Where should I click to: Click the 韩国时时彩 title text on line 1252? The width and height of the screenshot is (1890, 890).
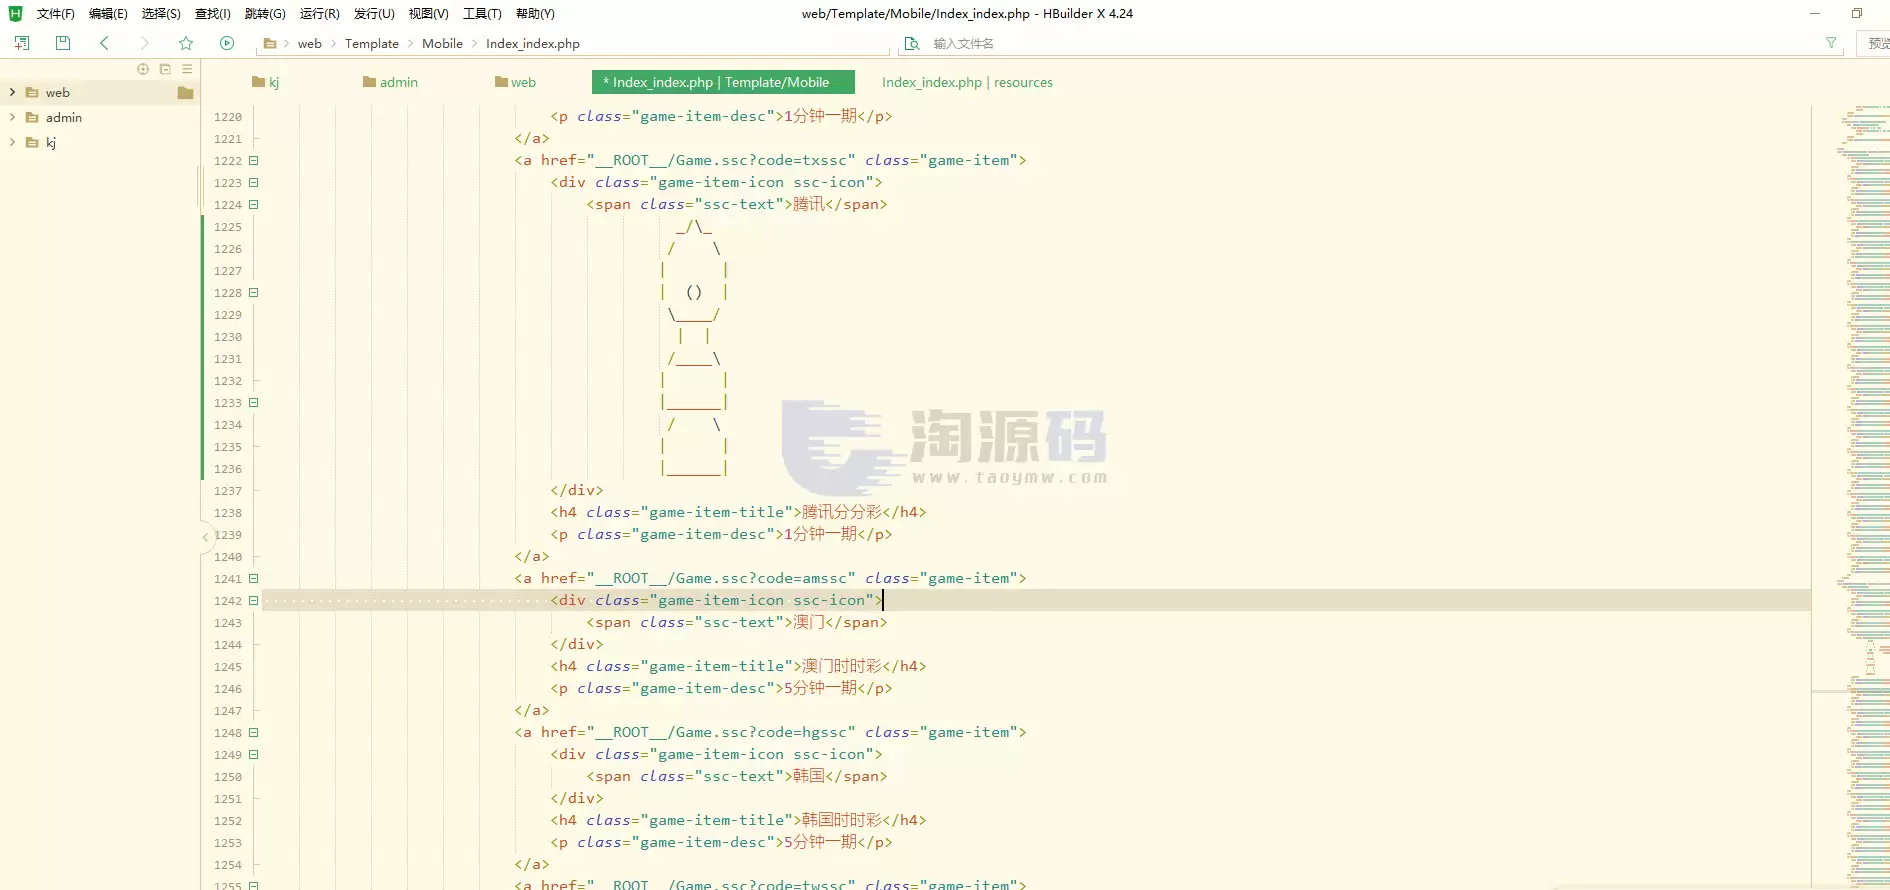pyautogui.click(x=842, y=820)
